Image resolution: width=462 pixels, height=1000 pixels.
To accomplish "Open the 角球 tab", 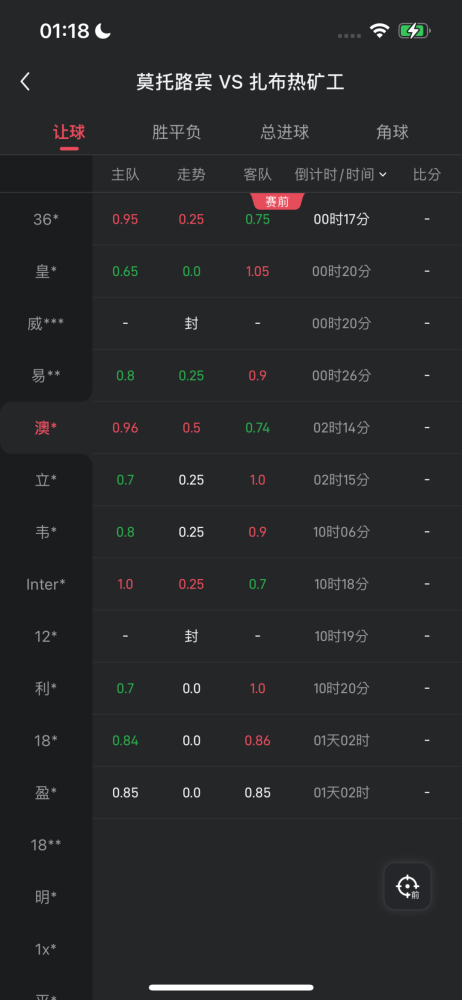I will (392, 132).
